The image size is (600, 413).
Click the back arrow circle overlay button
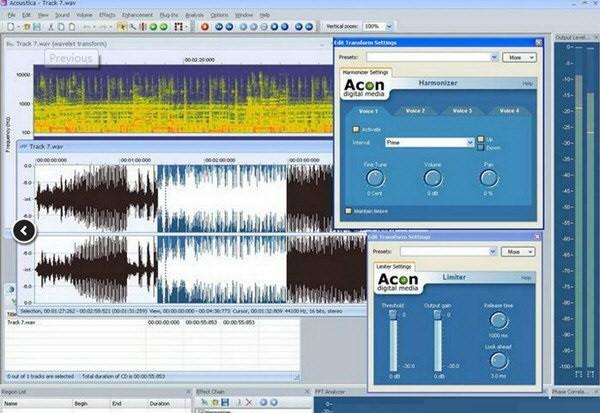(x=25, y=231)
